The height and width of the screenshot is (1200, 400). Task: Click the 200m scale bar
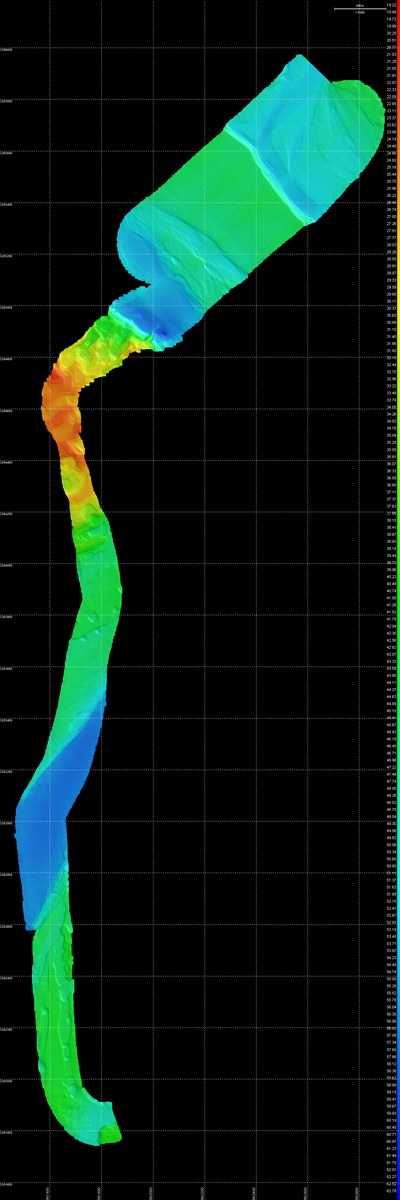pyautogui.click(x=358, y=8)
